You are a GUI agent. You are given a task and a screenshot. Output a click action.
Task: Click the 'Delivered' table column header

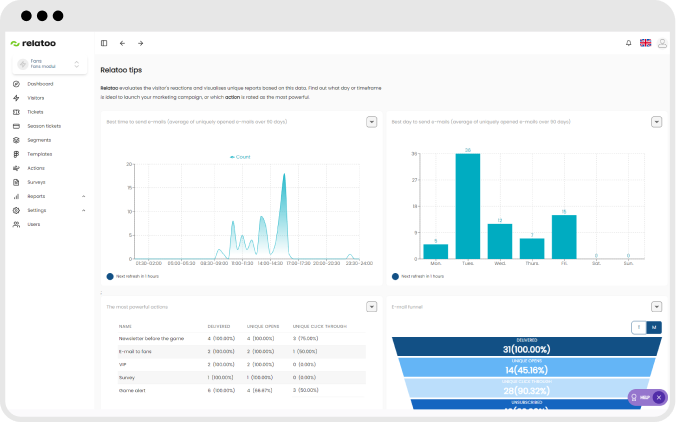pos(219,326)
